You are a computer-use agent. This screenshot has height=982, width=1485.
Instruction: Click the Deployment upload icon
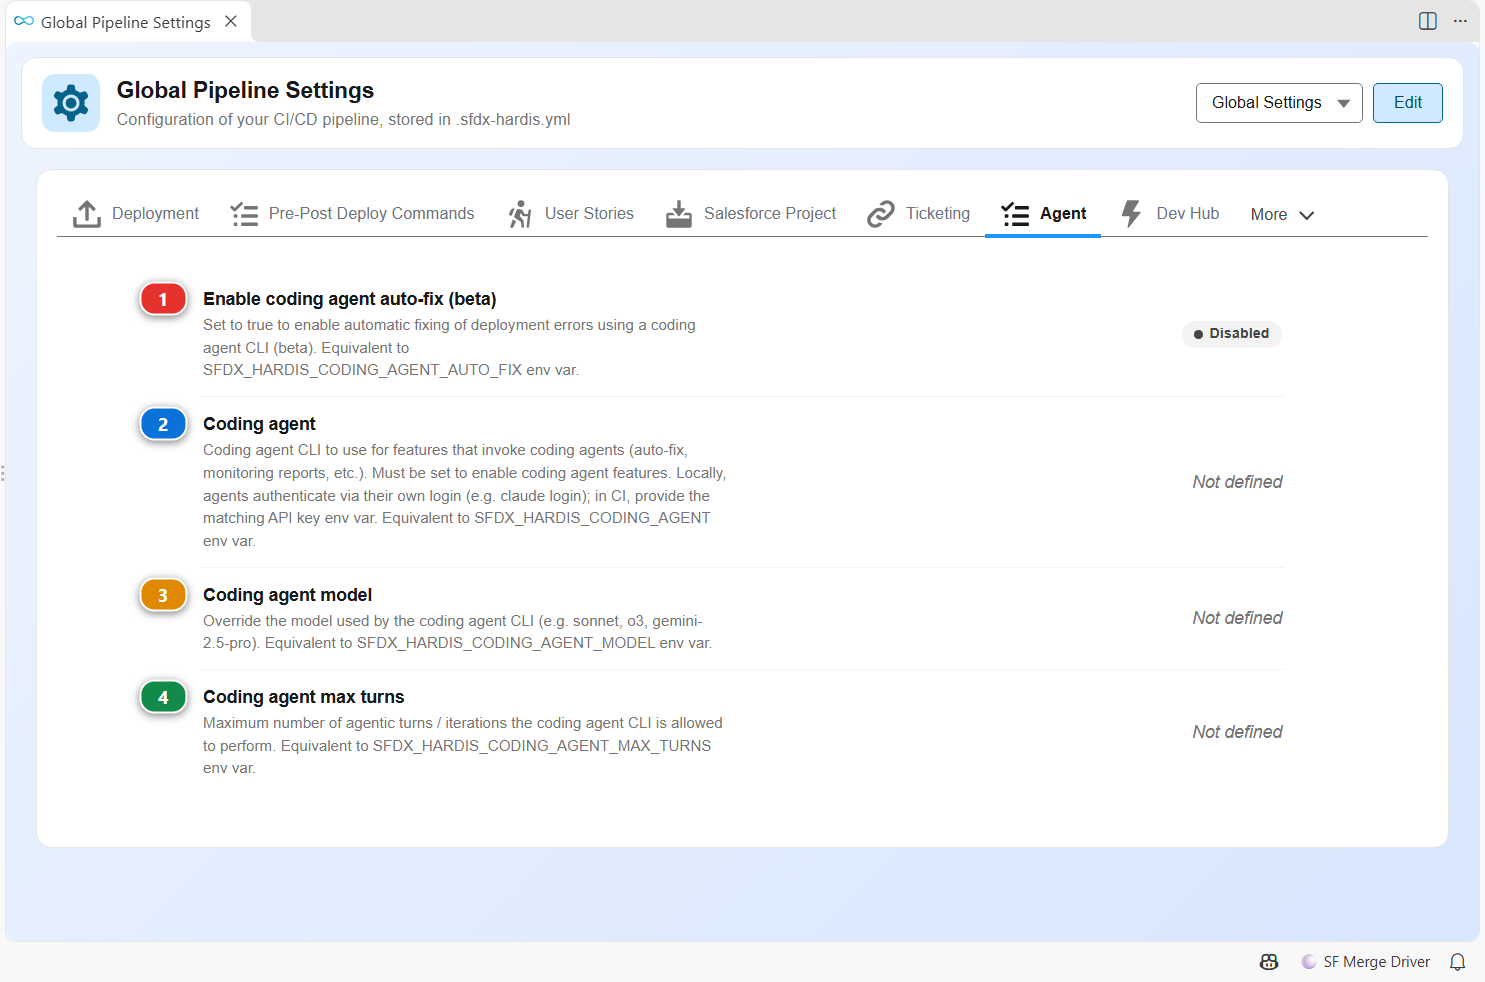[87, 214]
